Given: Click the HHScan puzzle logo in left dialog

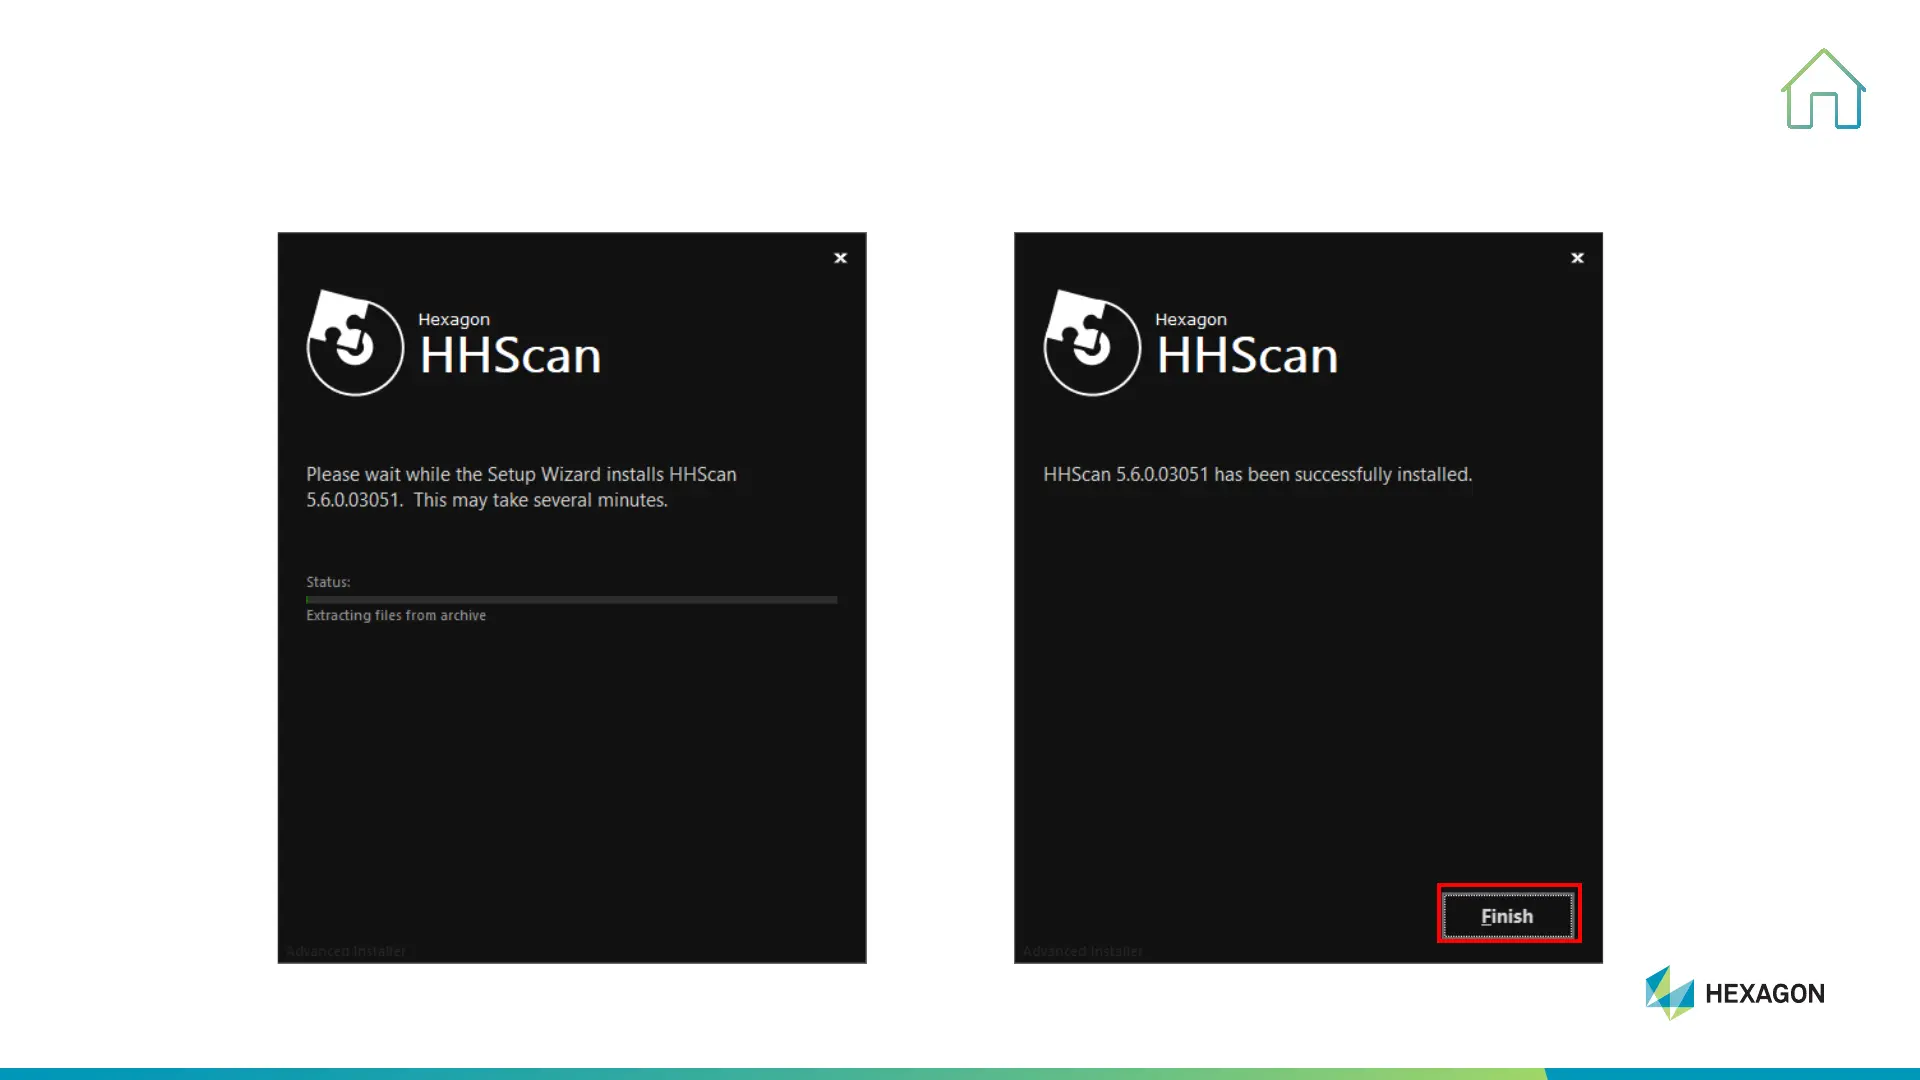Looking at the screenshot, I should pos(354,343).
